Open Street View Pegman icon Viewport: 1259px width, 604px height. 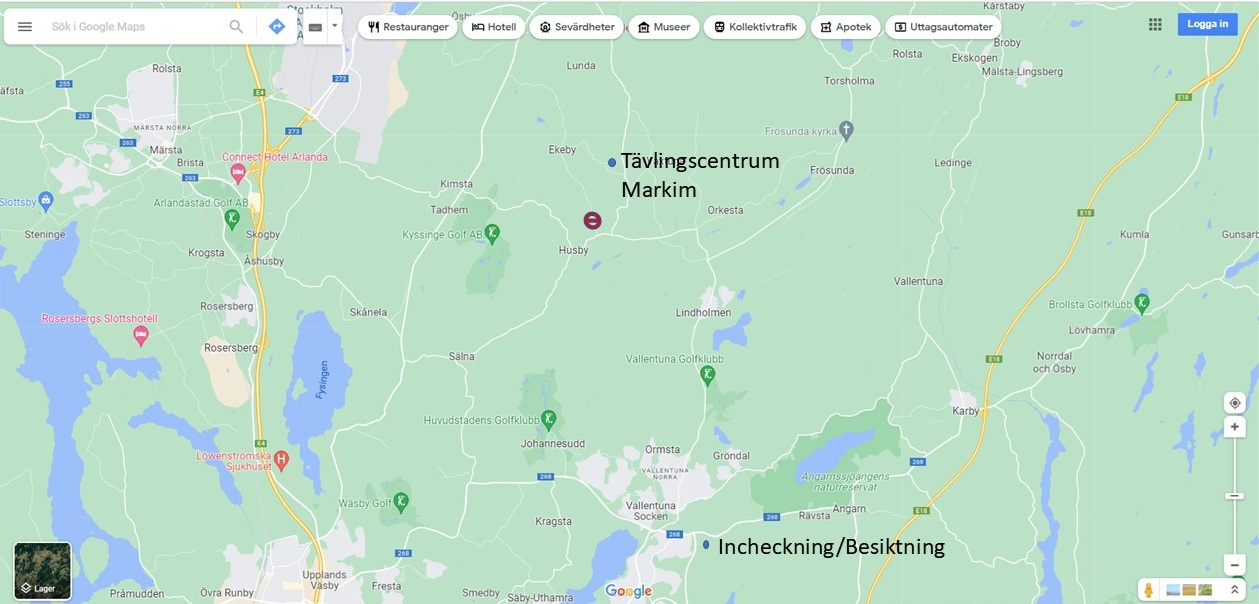(1149, 590)
